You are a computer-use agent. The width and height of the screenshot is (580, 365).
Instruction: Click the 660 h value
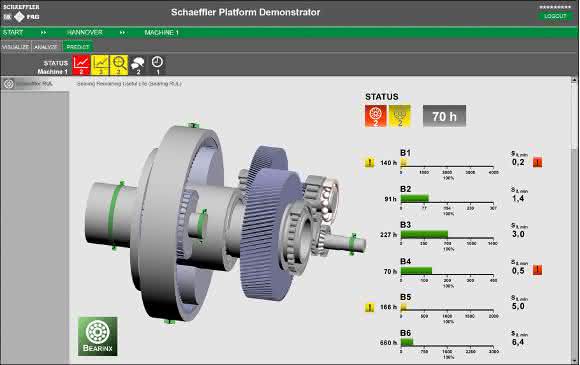[x=388, y=343]
